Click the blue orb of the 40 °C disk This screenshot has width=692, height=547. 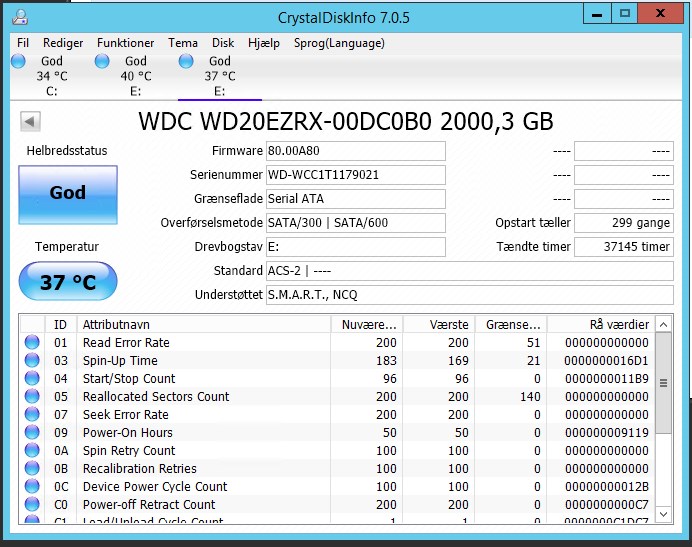(102, 61)
